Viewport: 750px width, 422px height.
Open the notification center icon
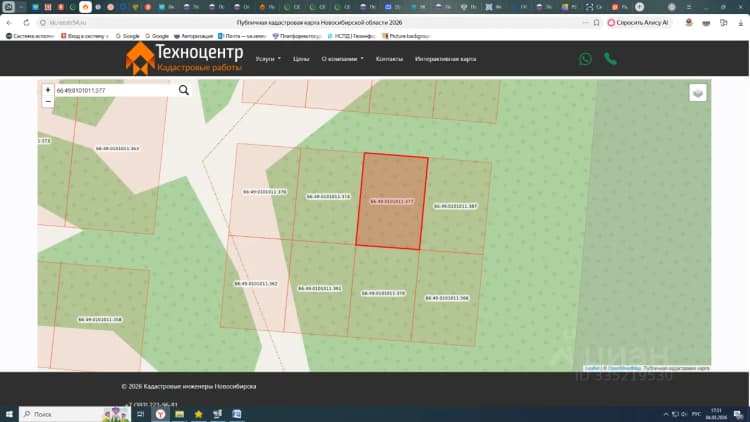tap(739, 414)
